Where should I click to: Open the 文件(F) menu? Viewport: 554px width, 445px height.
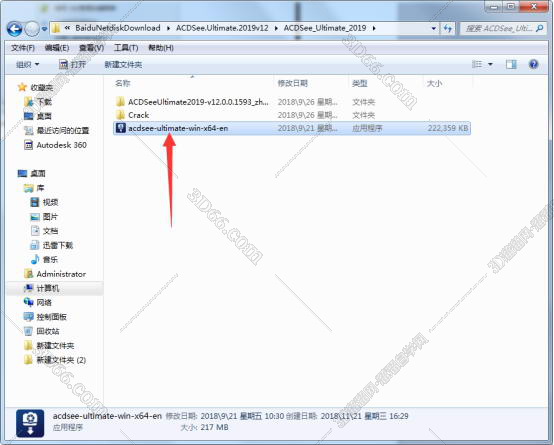tap(23, 48)
